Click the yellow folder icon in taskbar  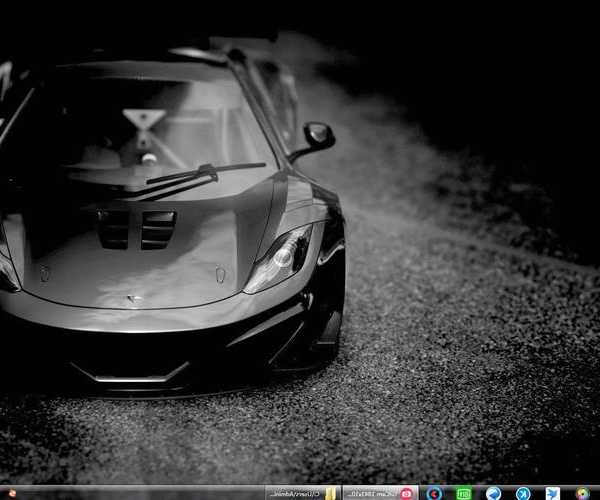(330, 492)
